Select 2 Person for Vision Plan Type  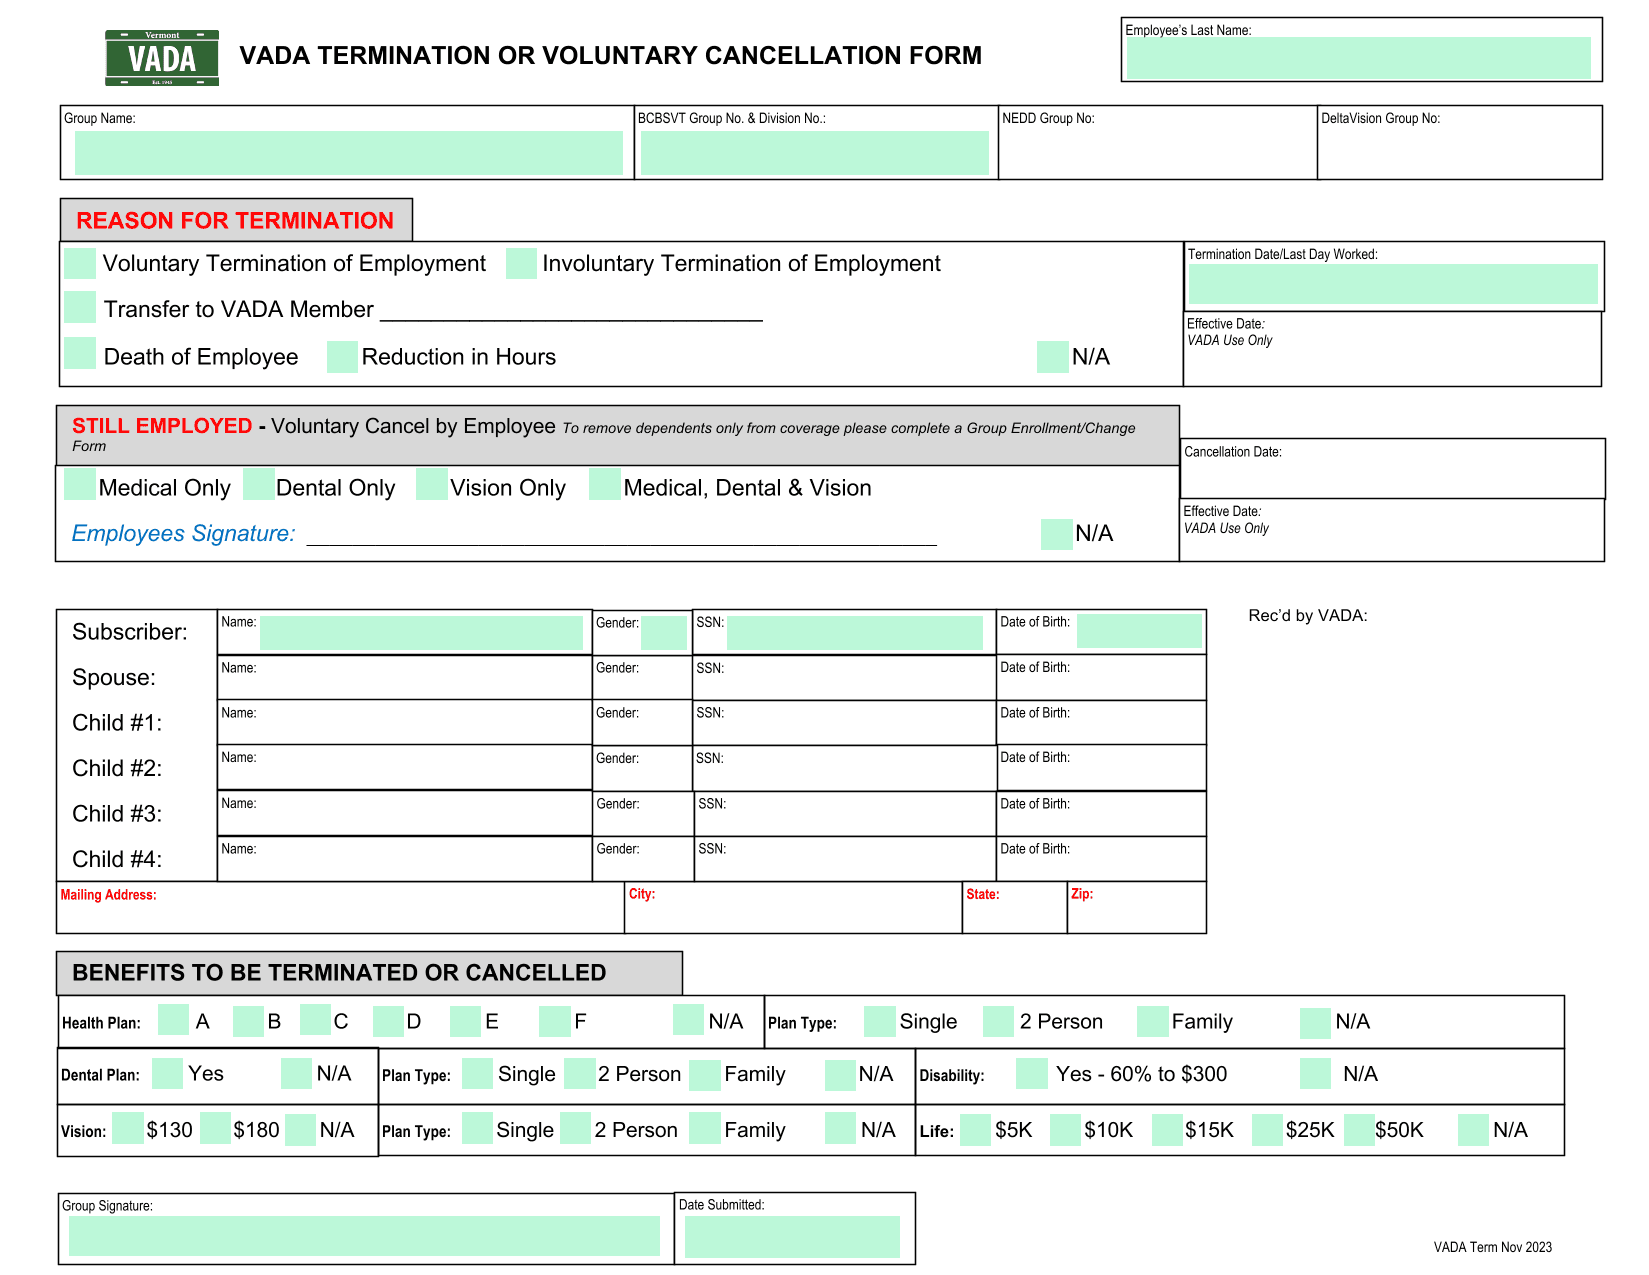point(576,1128)
